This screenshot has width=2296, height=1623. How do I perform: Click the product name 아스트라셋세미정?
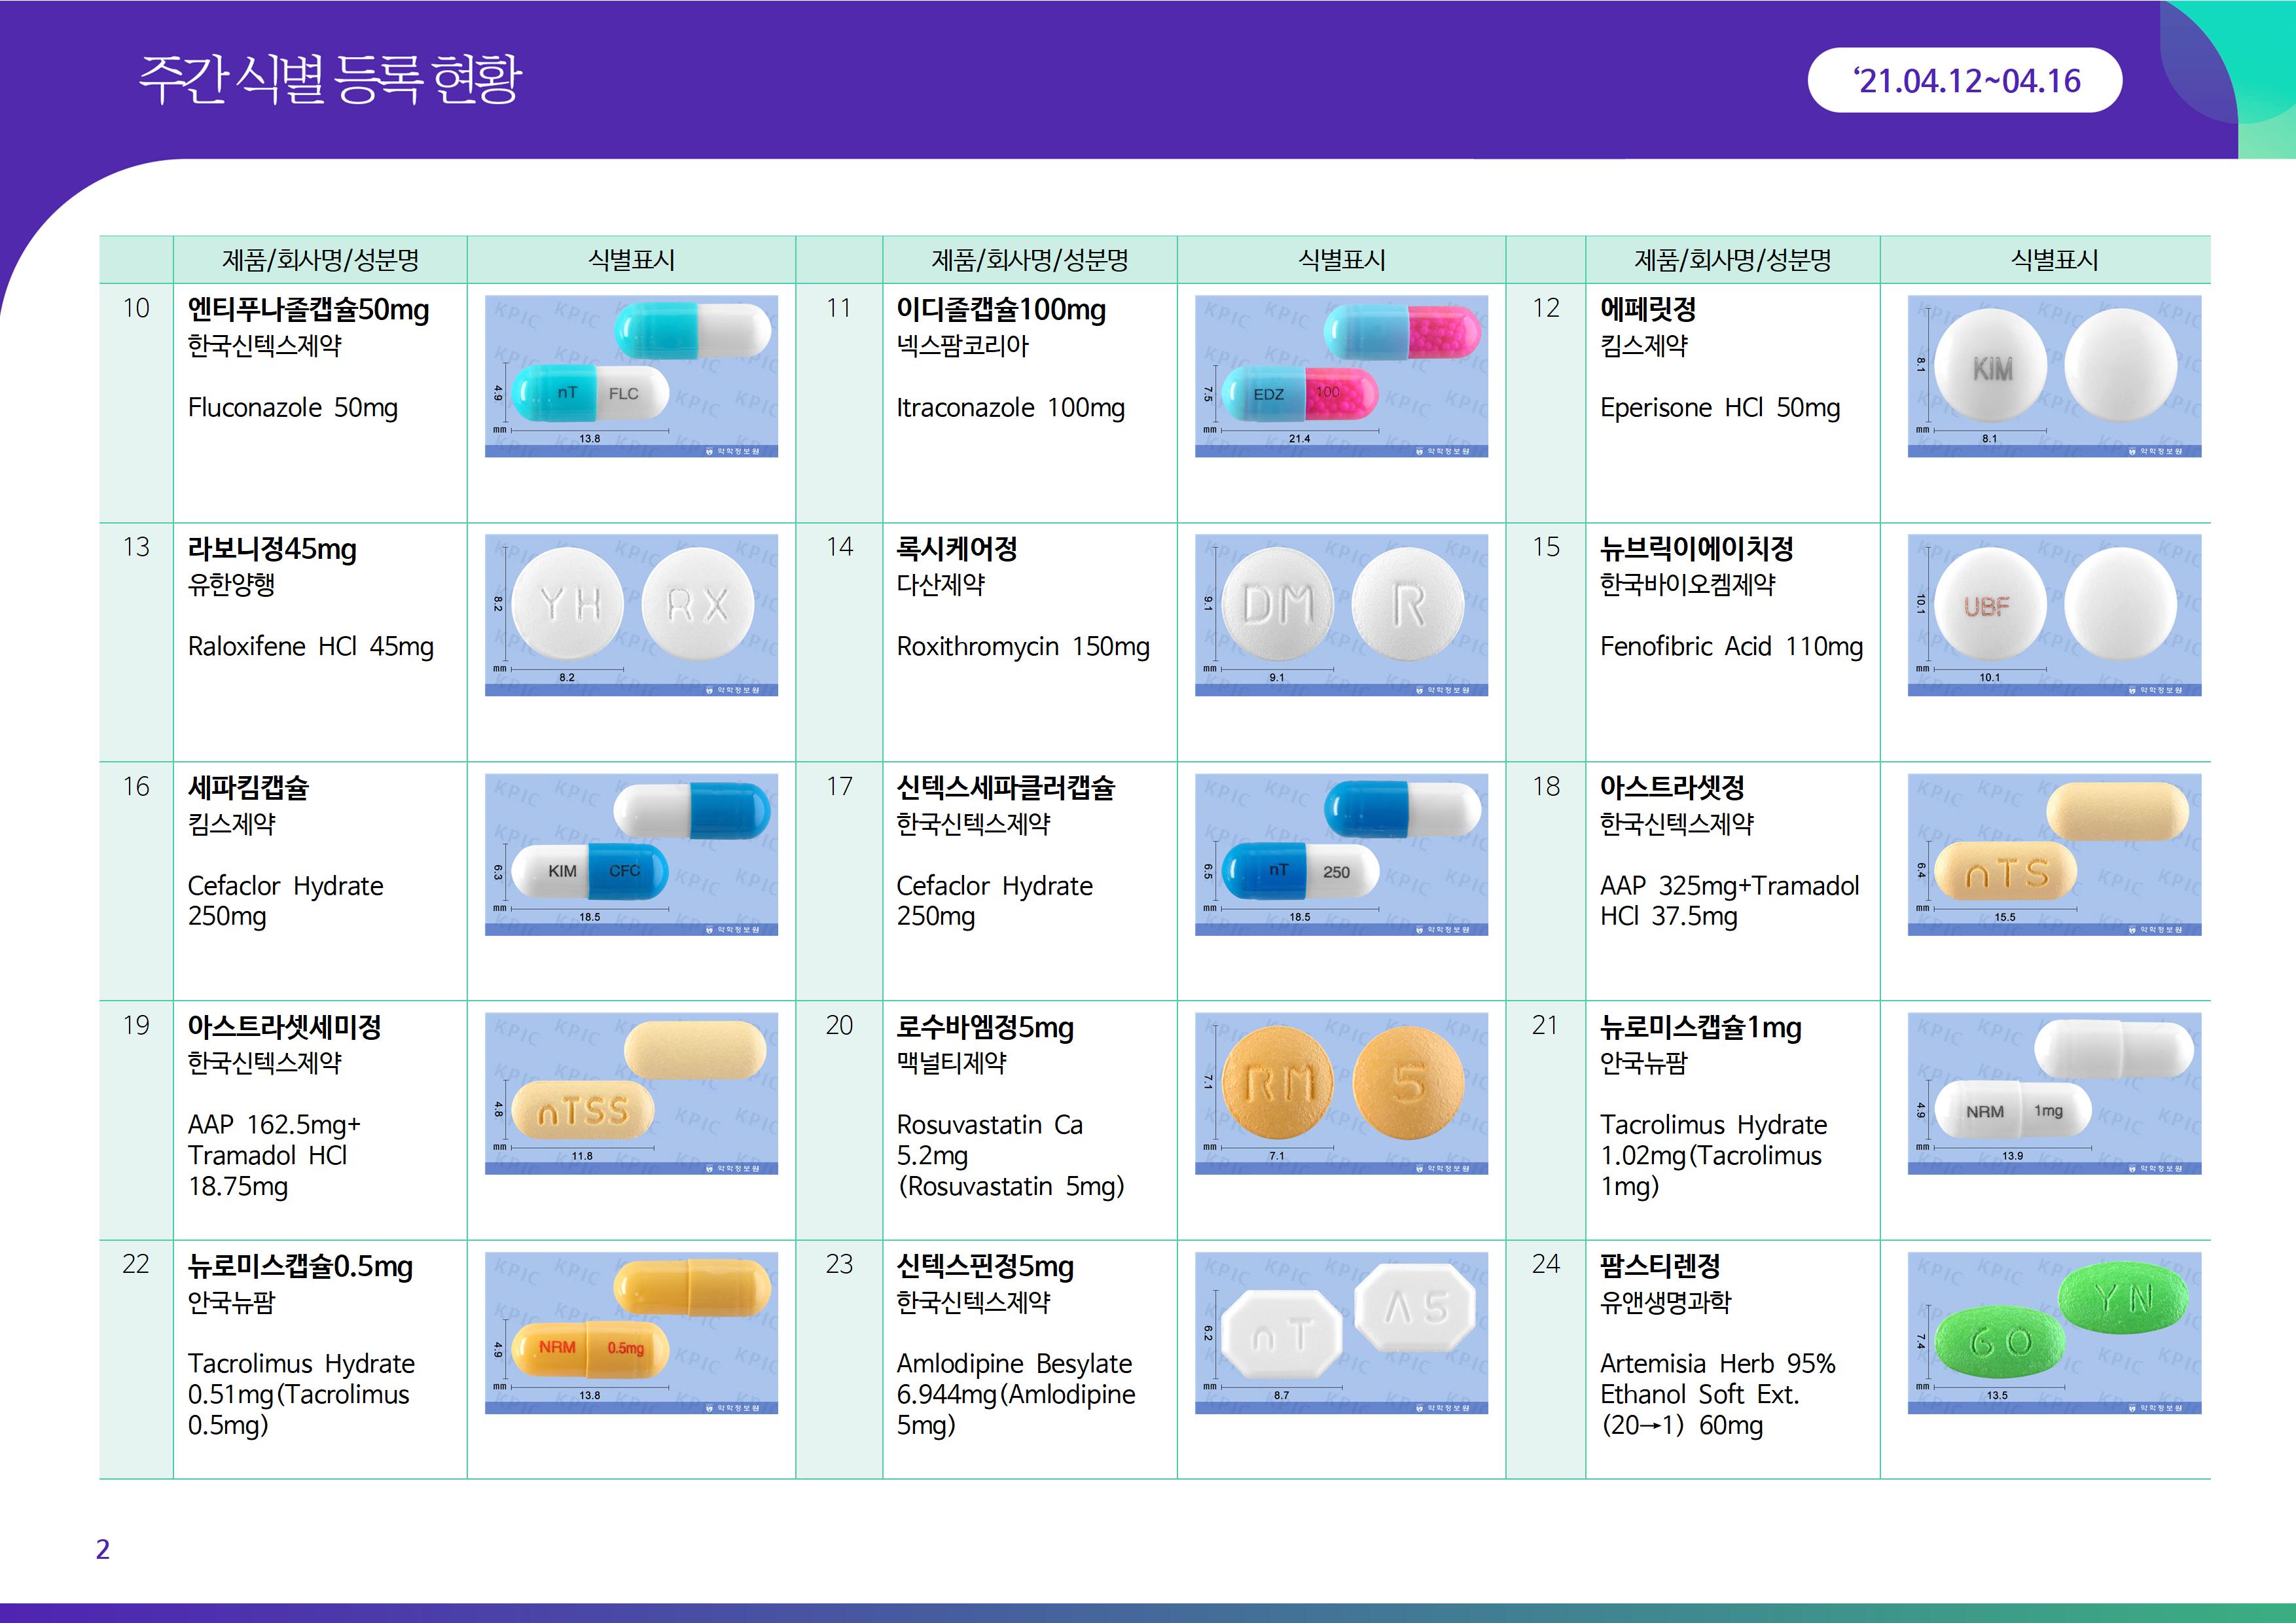coord(284,1027)
